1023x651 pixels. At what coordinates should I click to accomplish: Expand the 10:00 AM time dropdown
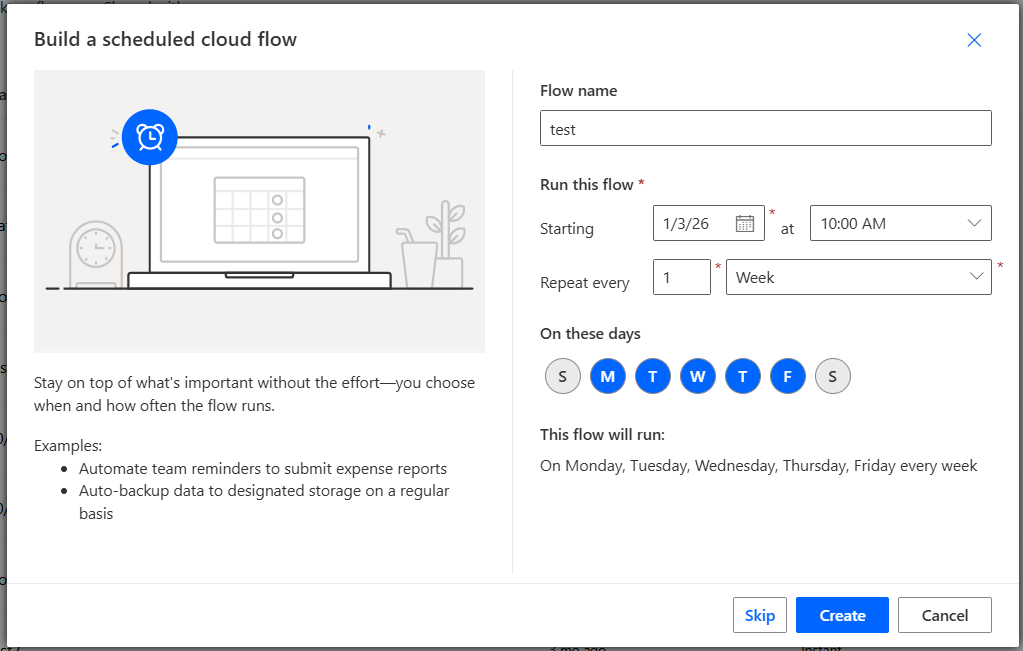coord(900,223)
